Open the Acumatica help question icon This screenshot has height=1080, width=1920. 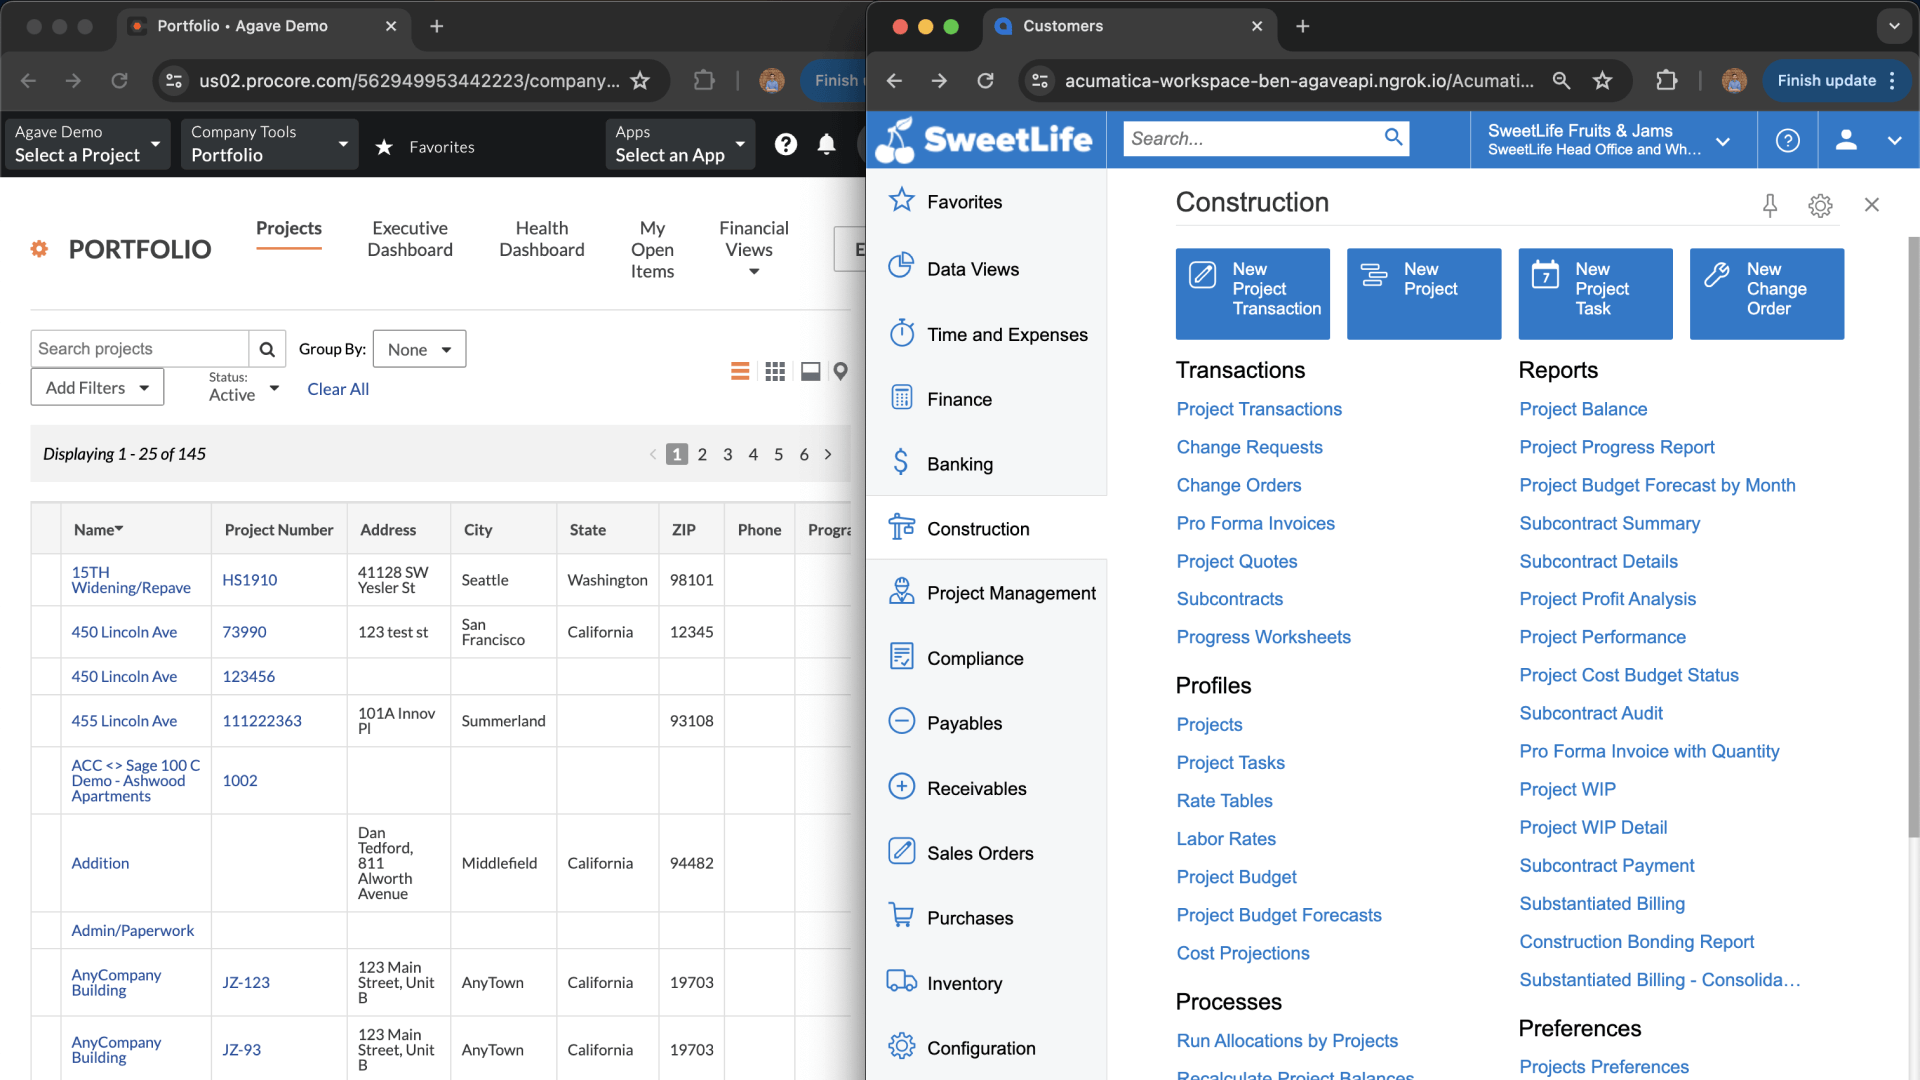click(x=1787, y=140)
